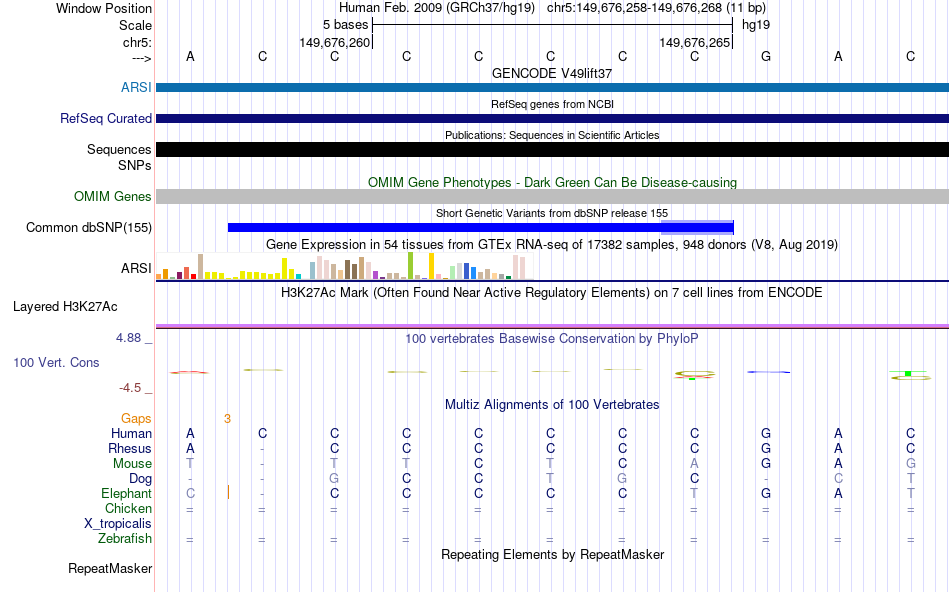Click 'Repeating Elements by RepeatMasker' title
Screen dimensions: 950x592
coord(552,554)
